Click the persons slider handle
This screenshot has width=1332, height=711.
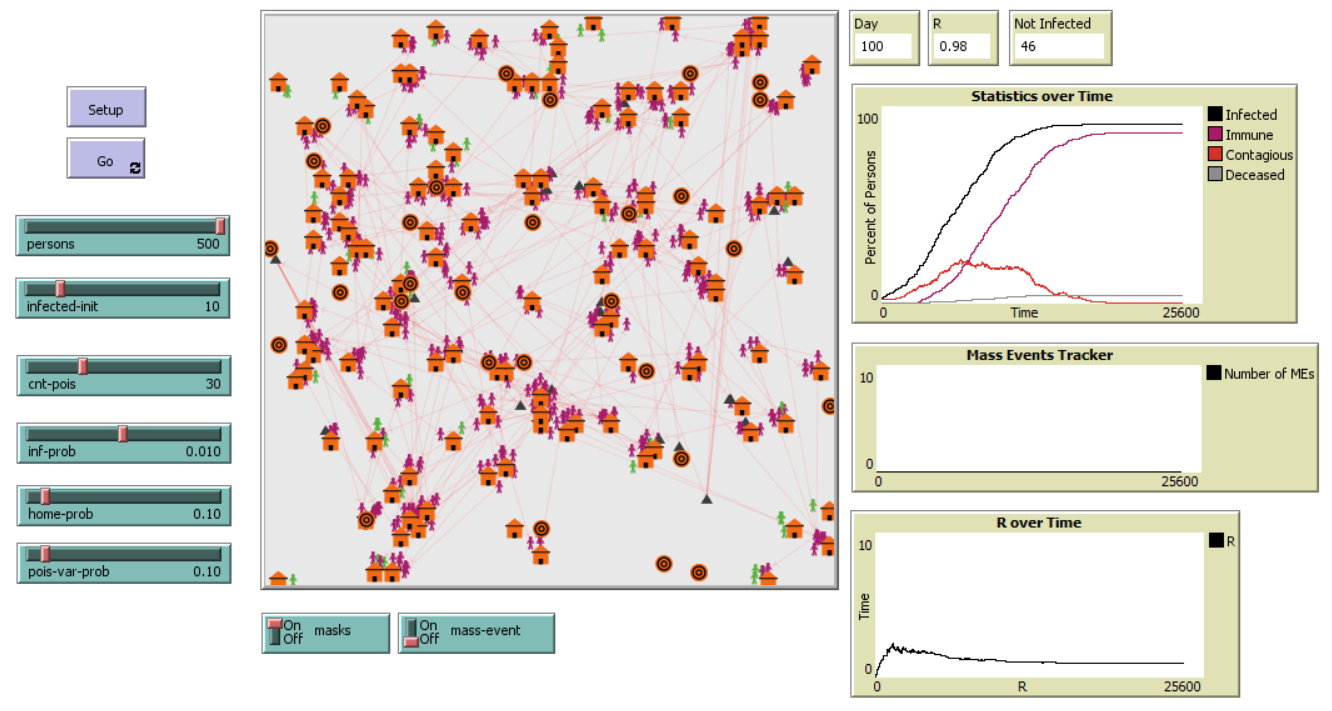pos(221,226)
